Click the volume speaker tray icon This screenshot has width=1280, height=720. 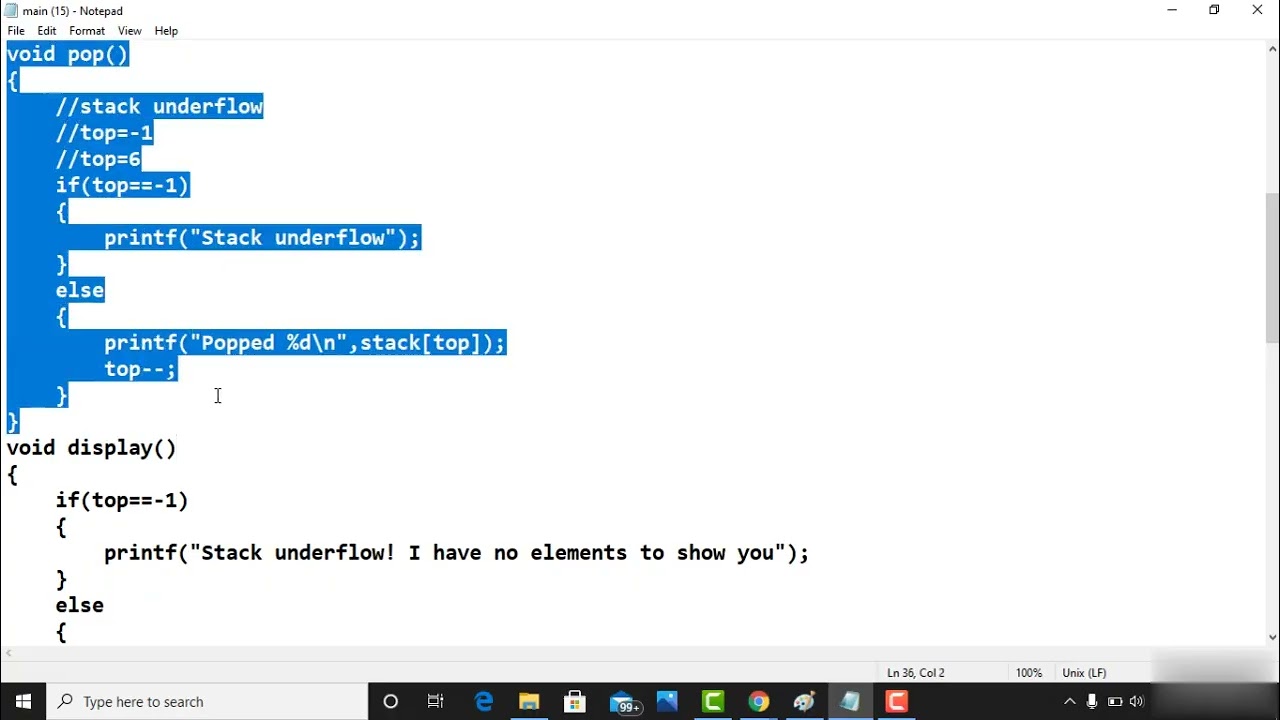coord(1136,702)
